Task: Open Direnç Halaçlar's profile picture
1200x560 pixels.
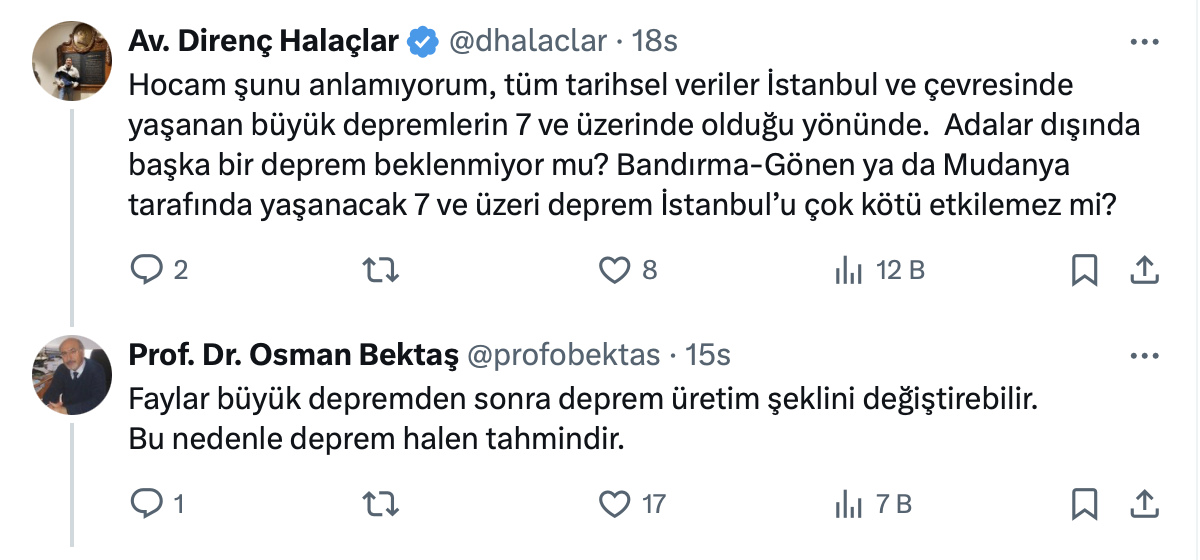Action: (70, 60)
